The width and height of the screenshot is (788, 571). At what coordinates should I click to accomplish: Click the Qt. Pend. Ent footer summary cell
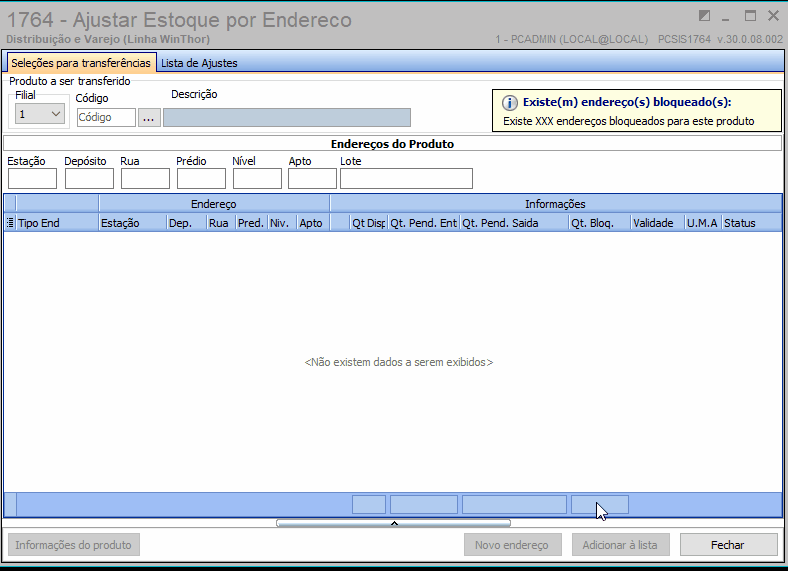pyautogui.click(x=424, y=505)
